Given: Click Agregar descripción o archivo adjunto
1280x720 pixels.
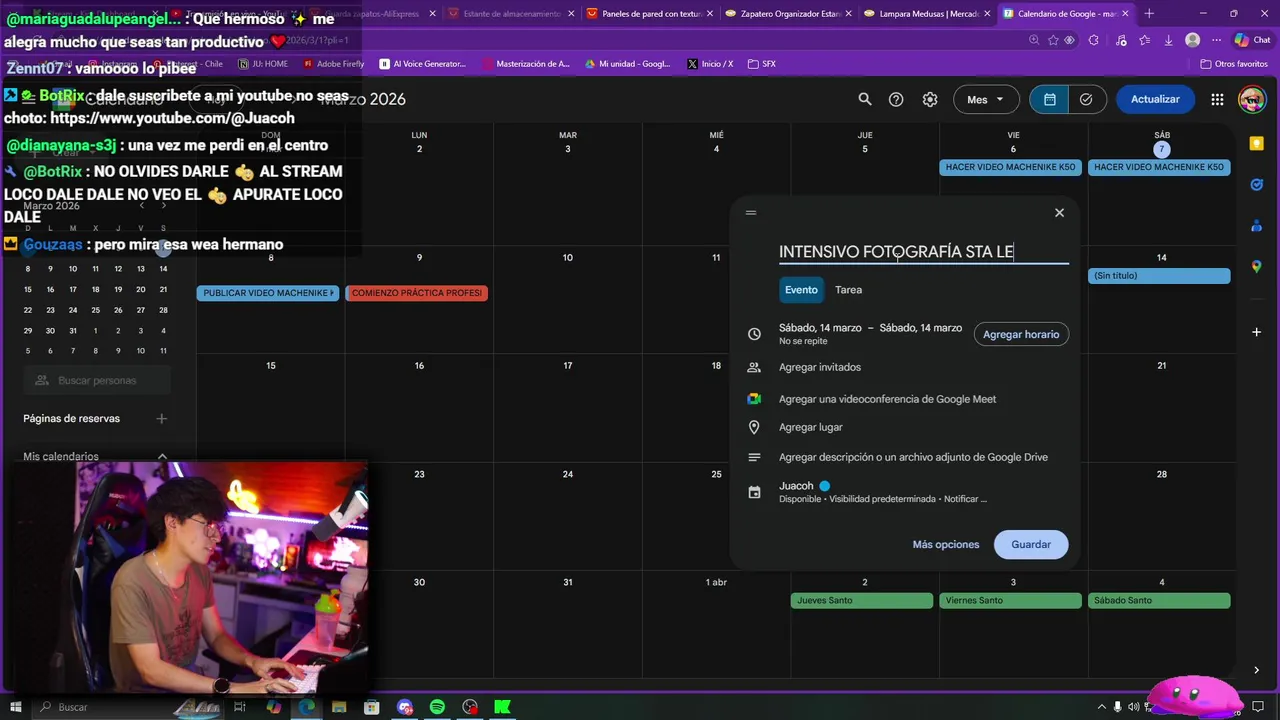Looking at the screenshot, I should coord(913,457).
